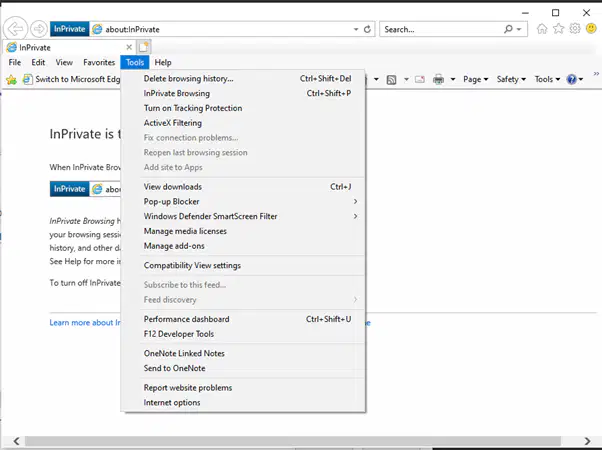Open the Edit menu
The height and width of the screenshot is (450, 602).
(x=38, y=62)
